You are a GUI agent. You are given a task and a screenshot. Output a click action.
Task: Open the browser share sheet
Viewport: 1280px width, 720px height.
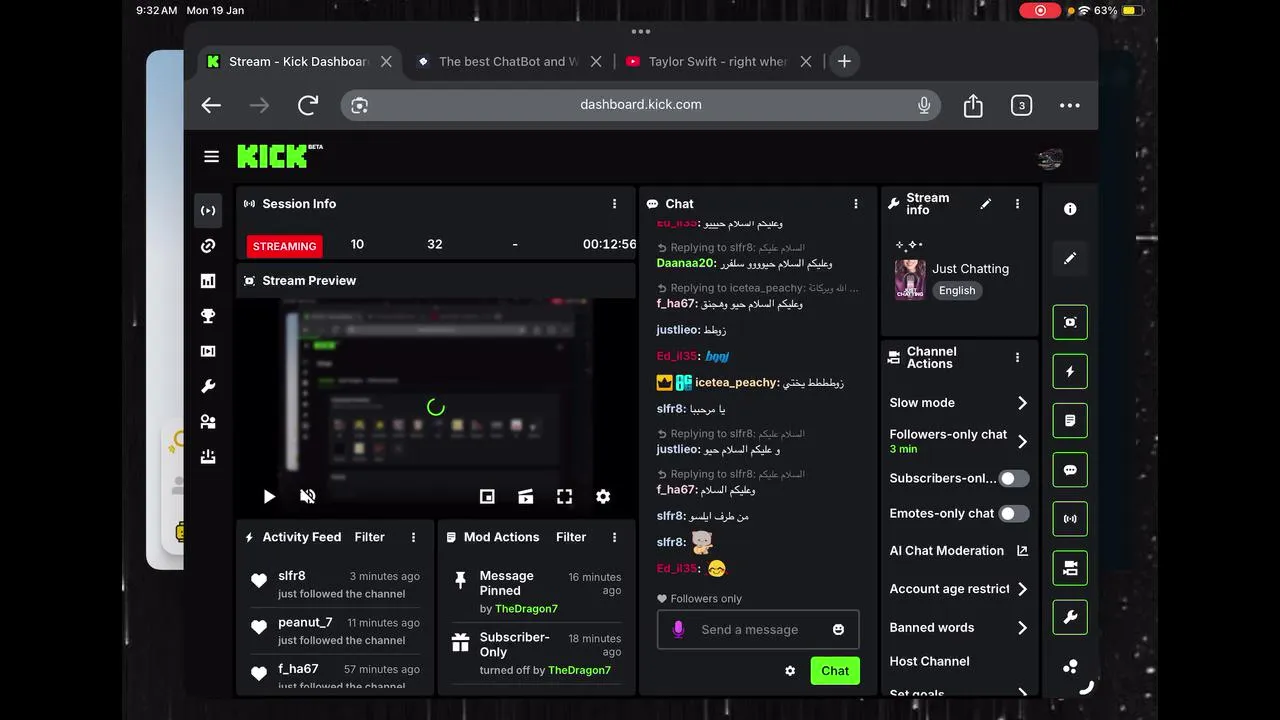pyautogui.click(x=973, y=105)
